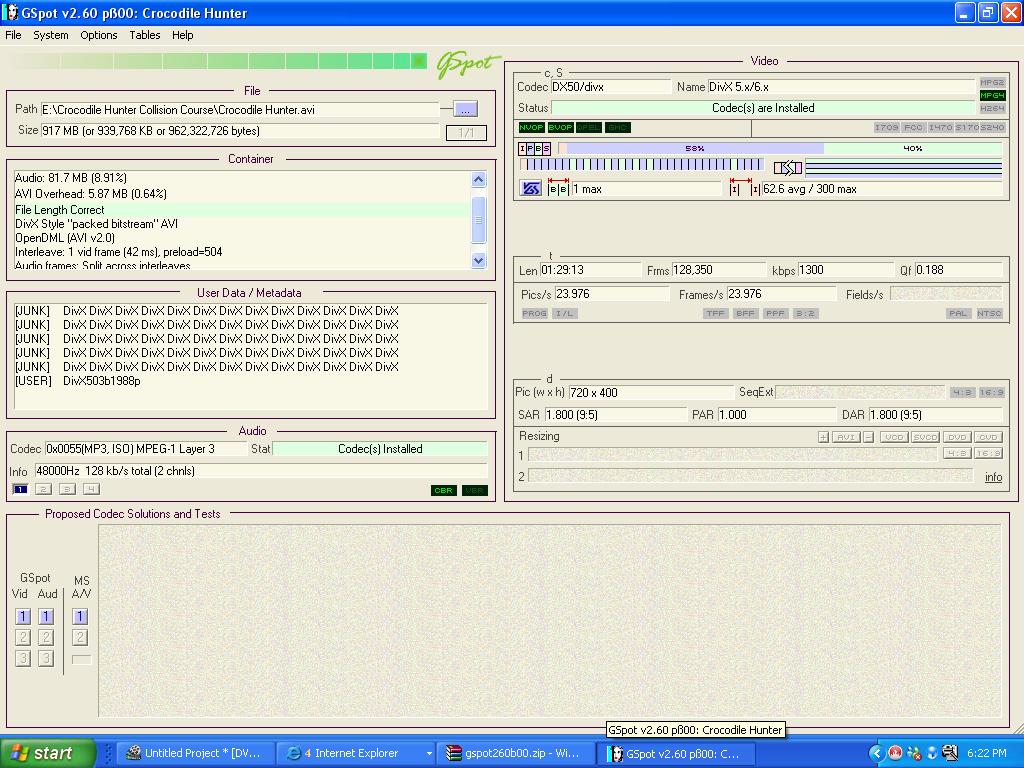Click the I-frame keyframe interval icon

point(745,187)
